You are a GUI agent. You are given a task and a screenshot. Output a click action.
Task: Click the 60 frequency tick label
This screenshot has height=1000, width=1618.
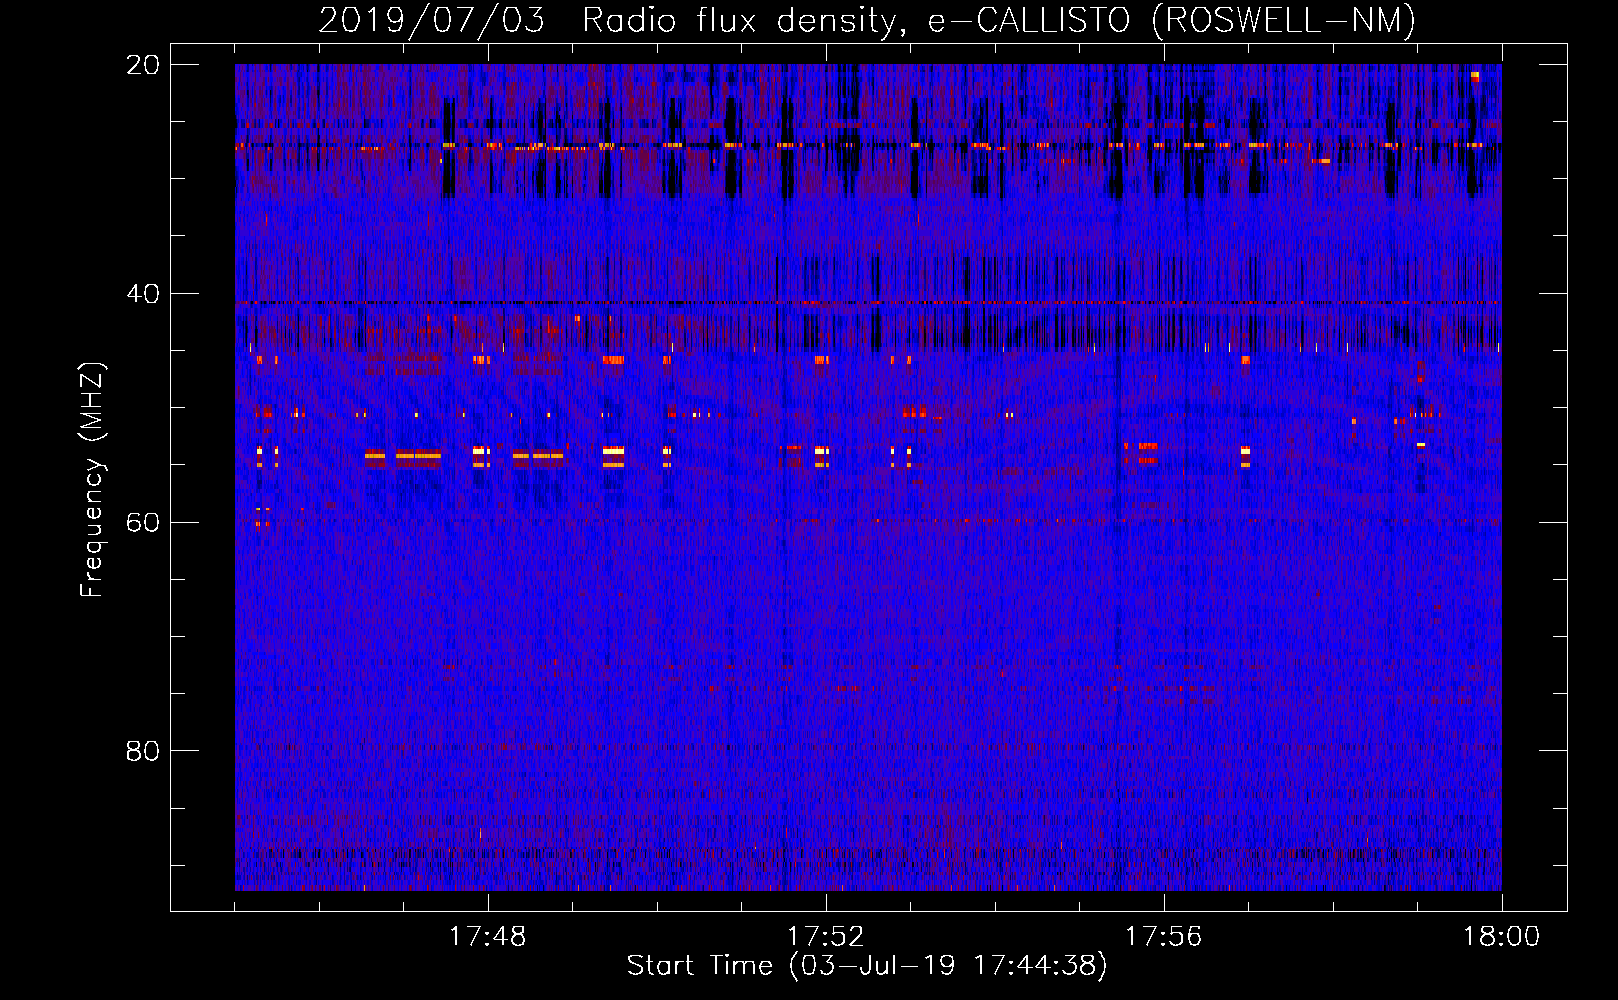[x=142, y=522]
